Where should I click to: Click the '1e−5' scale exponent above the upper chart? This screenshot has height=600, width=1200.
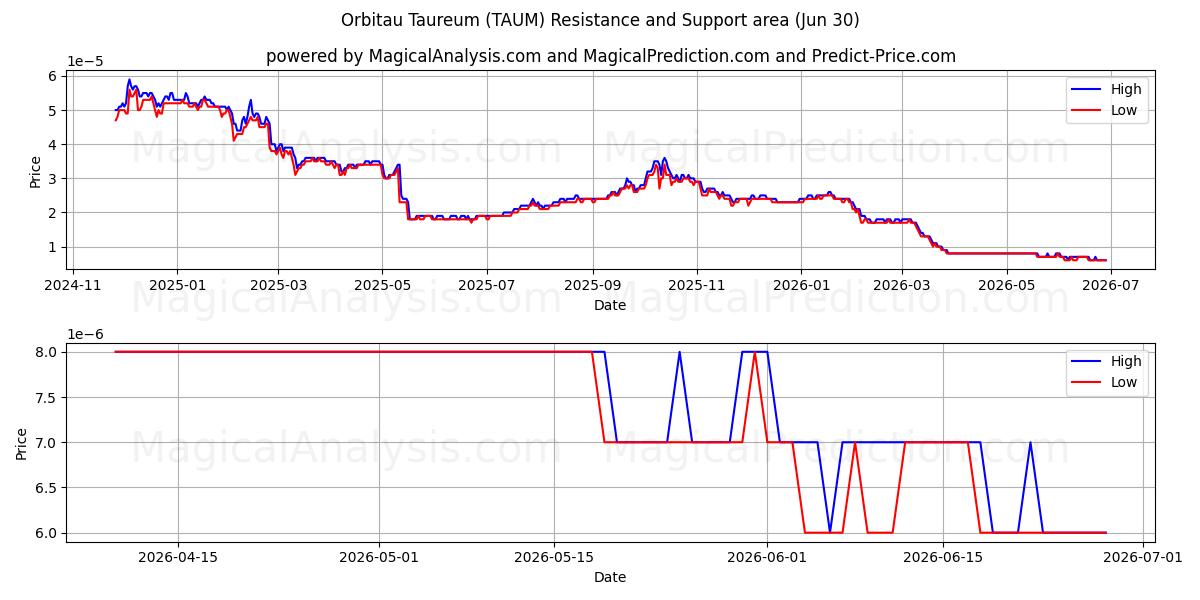(85, 61)
